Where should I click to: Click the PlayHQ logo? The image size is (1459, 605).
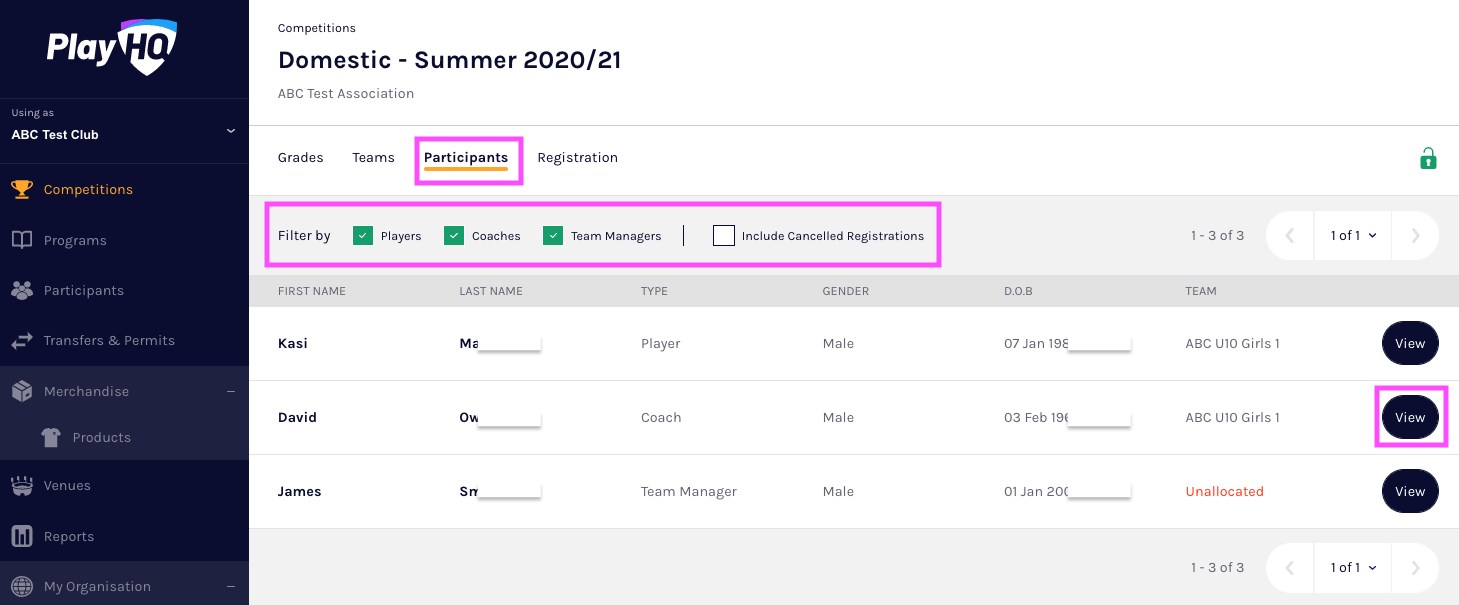111,47
